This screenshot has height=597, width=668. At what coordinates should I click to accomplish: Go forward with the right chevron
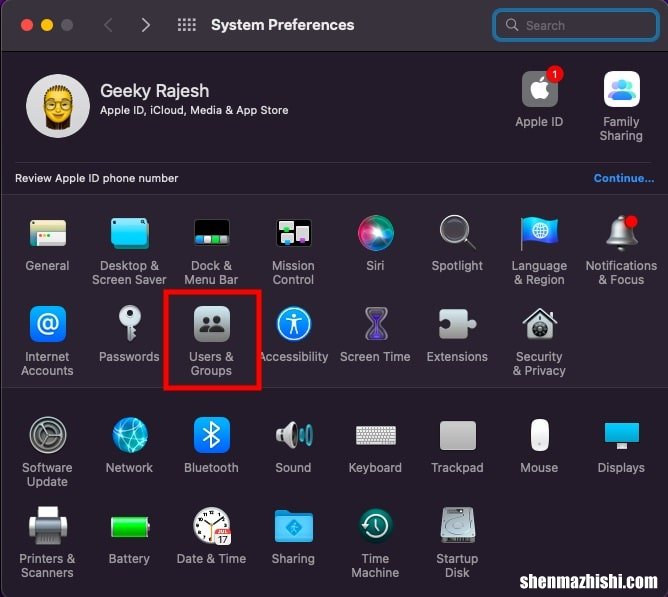(x=145, y=25)
